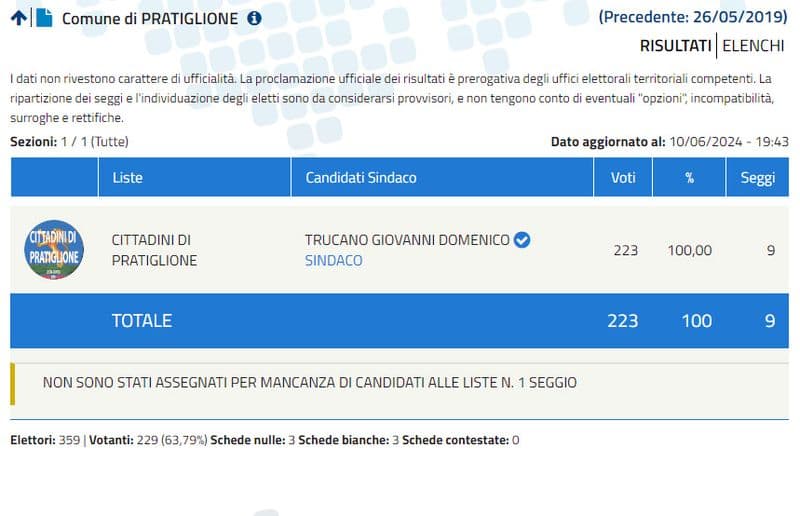
Task: Click the Comune di PRATIGLIONE heading
Action: [150, 18]
